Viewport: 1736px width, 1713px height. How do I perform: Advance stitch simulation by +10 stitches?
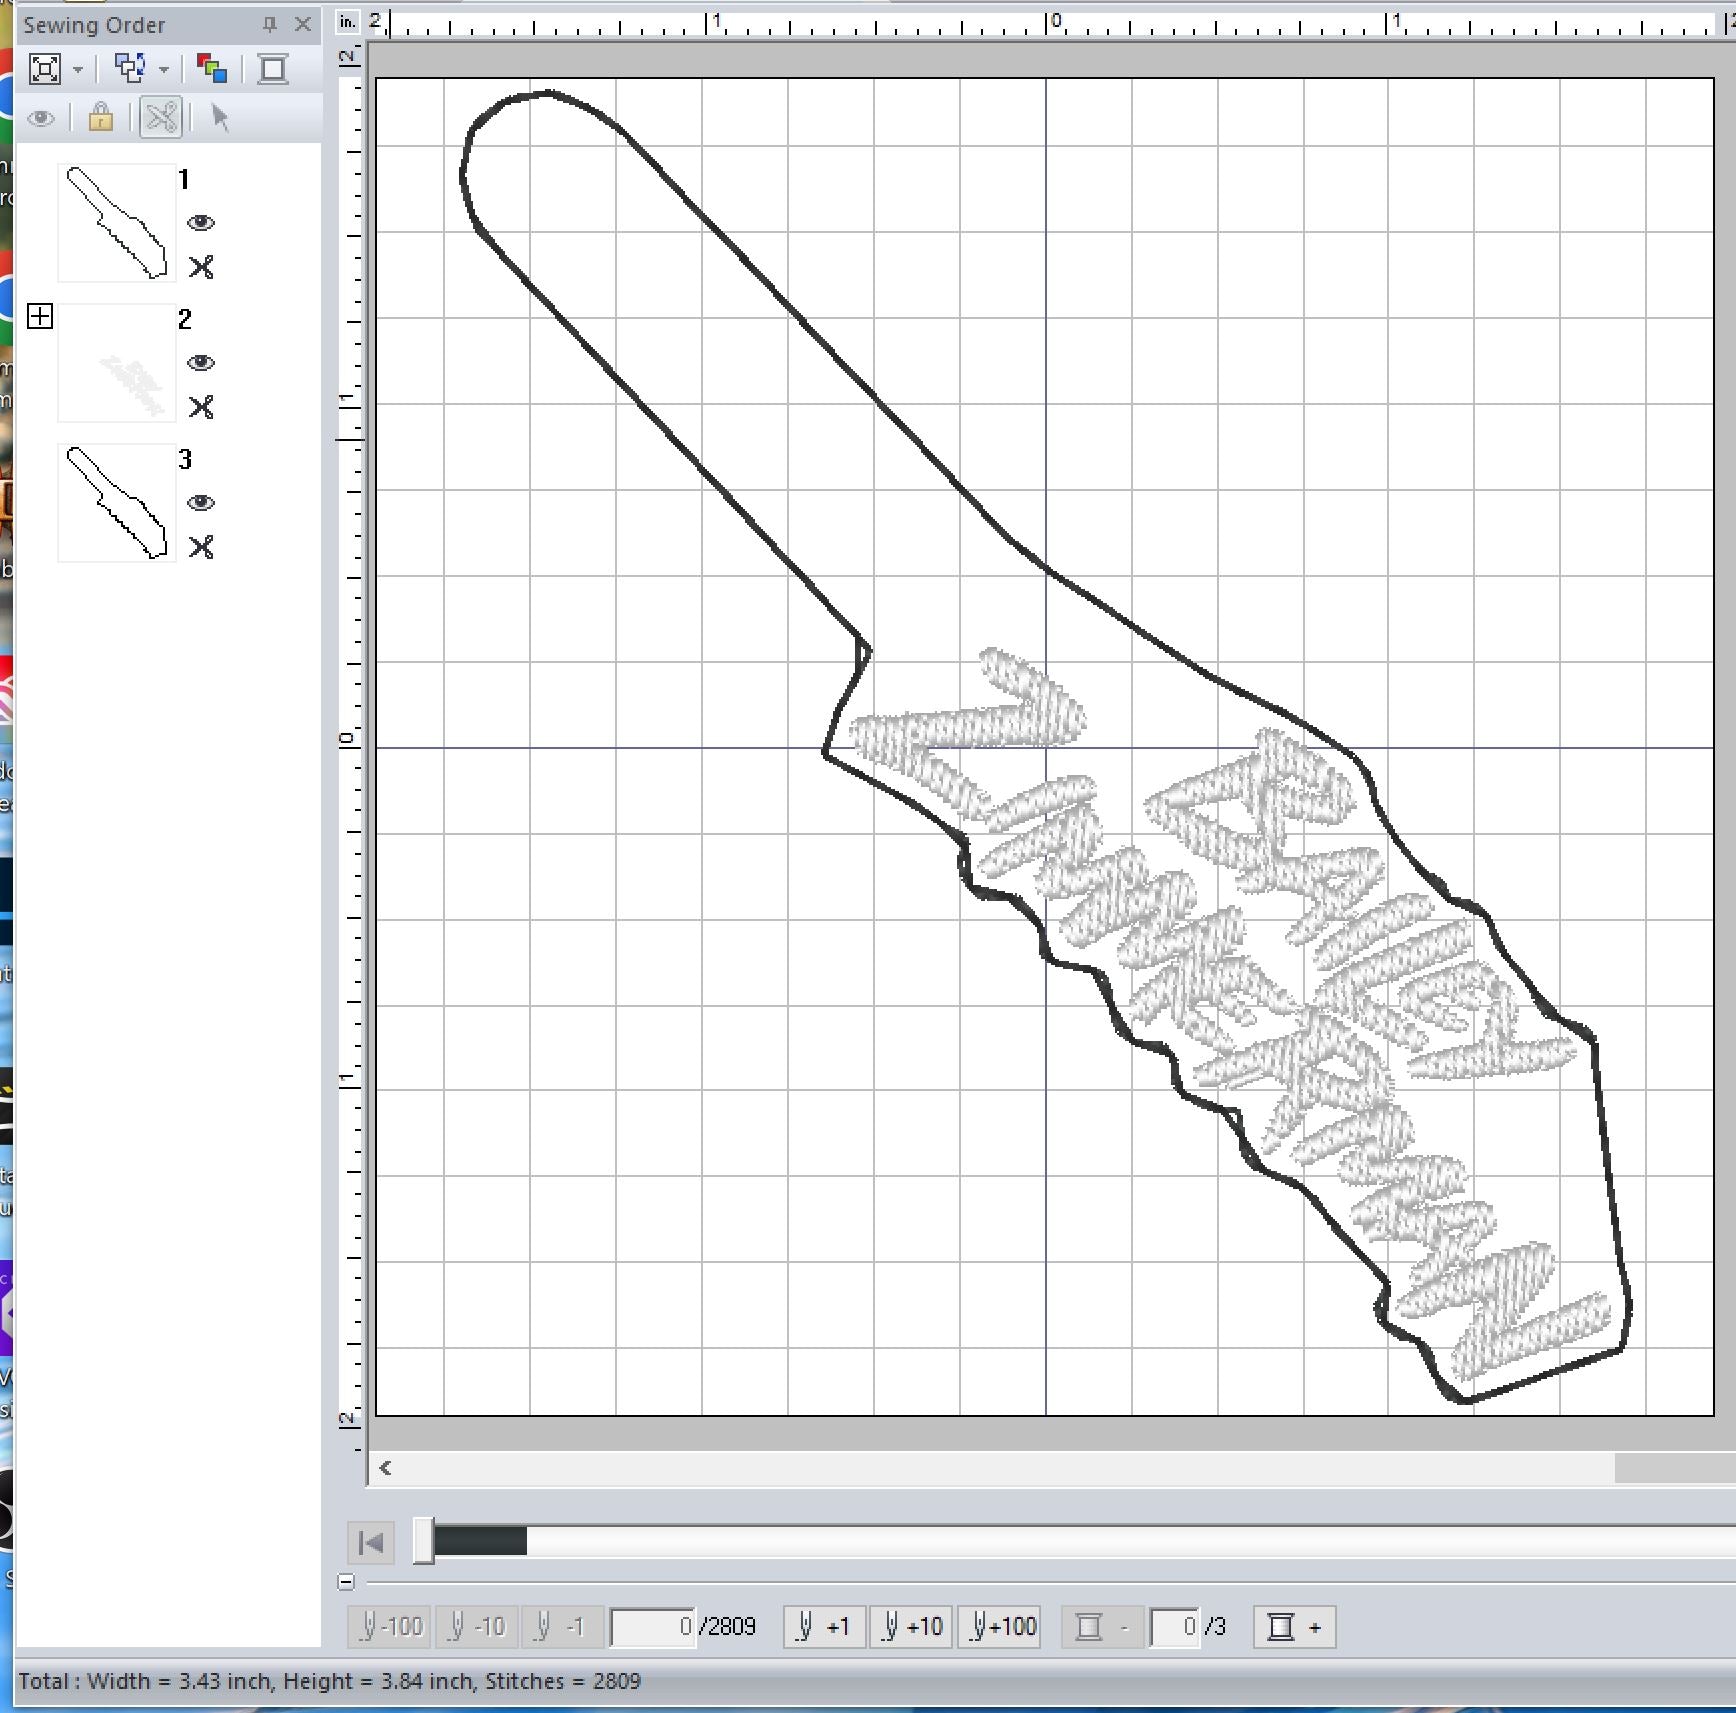point(911,1627)
